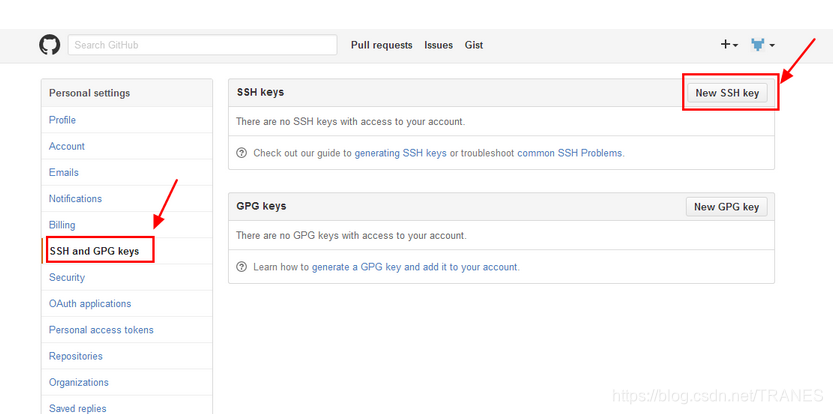This screenshot has width=833, height=414.
Task: Click the help icon beside SSH guide text
Action: click(x=242, y=153)
